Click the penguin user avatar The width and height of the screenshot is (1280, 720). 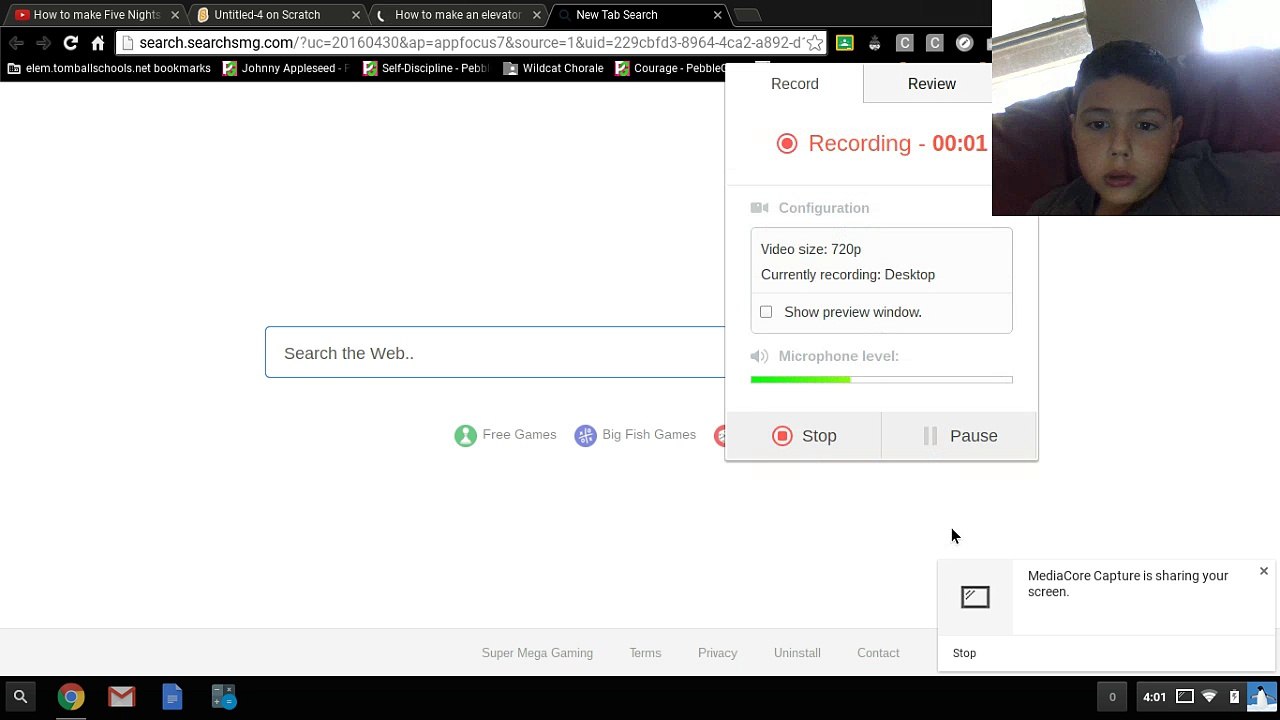(1262, 697)
